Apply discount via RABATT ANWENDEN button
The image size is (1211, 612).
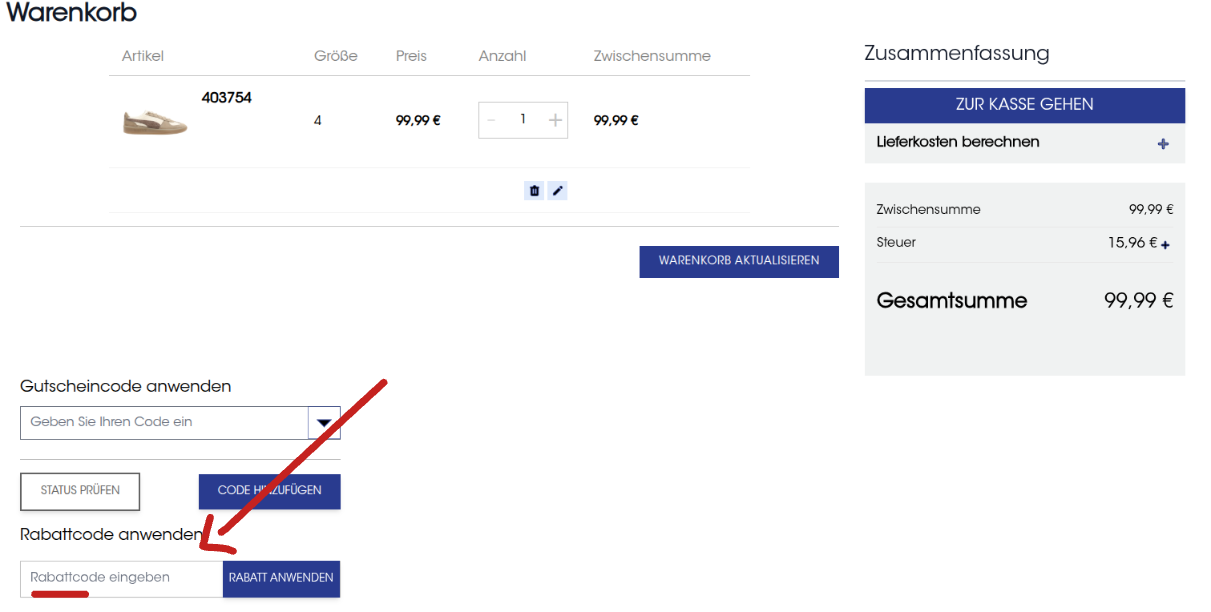coord(281,578)
